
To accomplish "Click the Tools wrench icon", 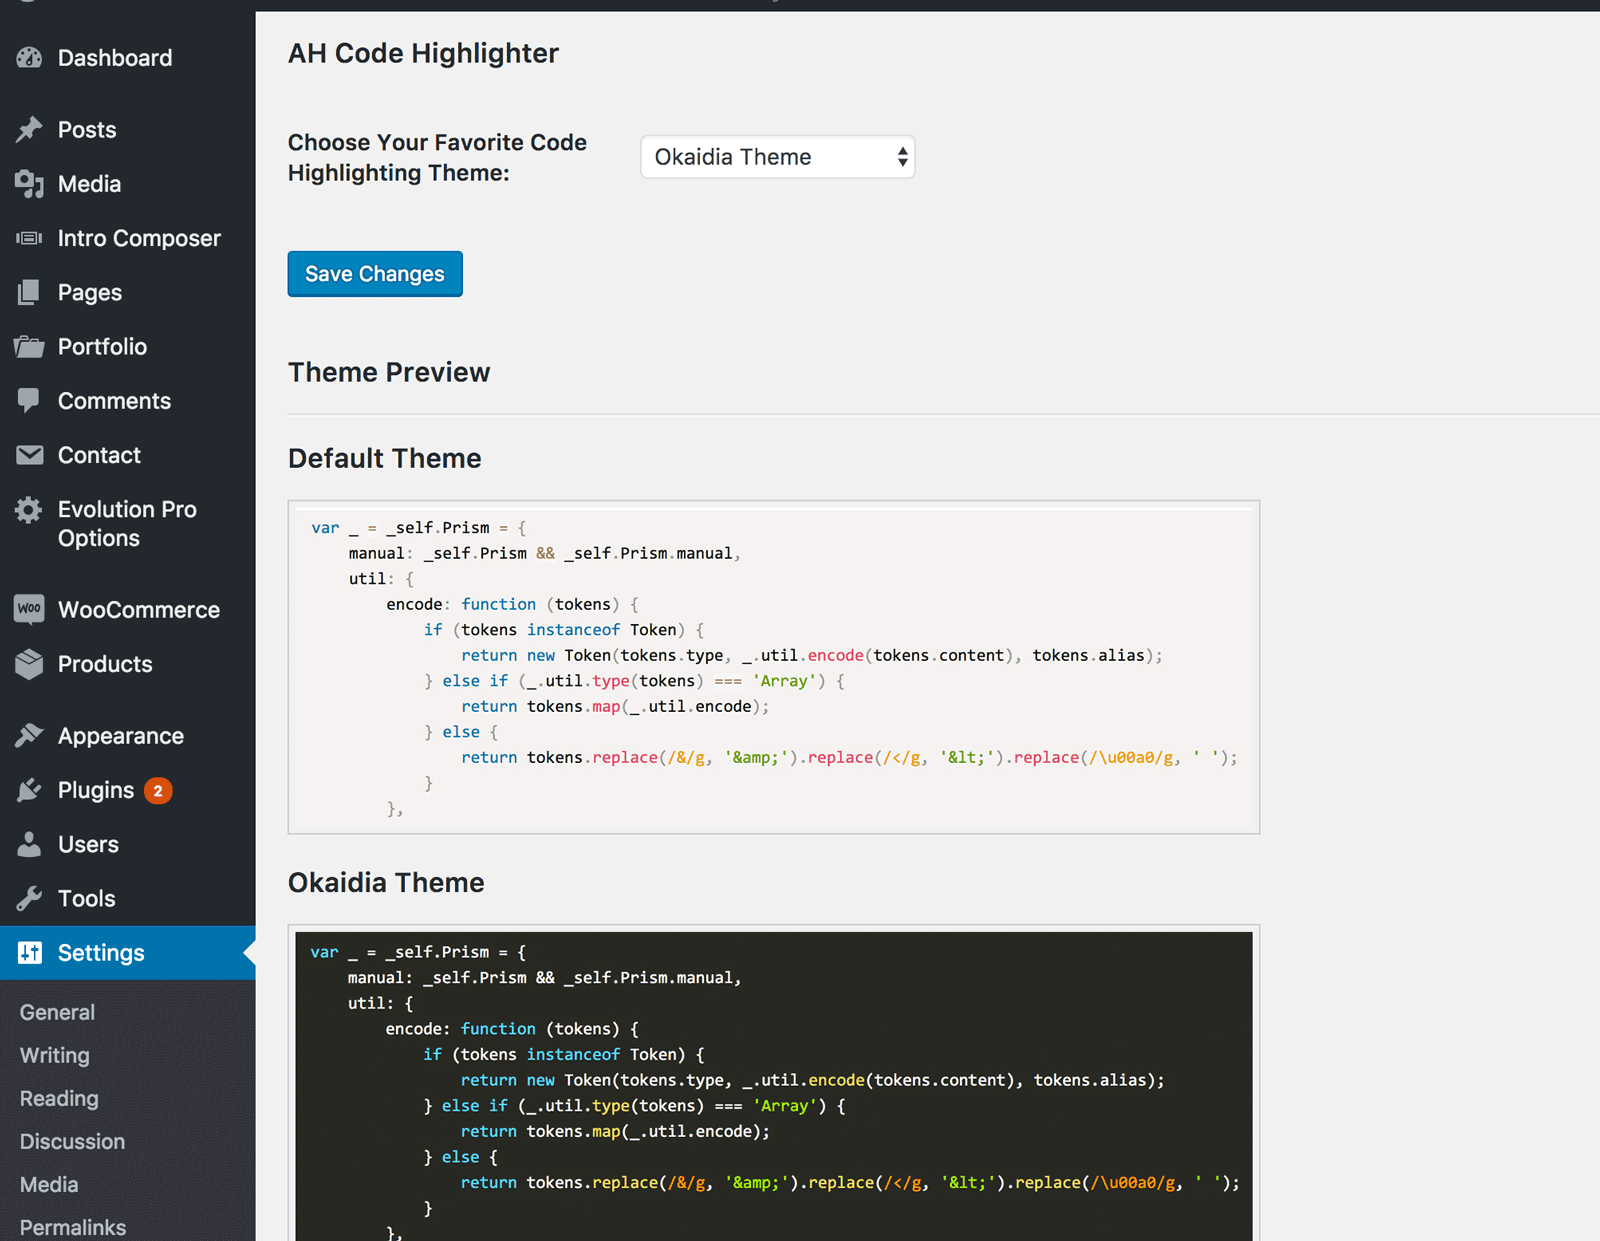I will 29,898.
